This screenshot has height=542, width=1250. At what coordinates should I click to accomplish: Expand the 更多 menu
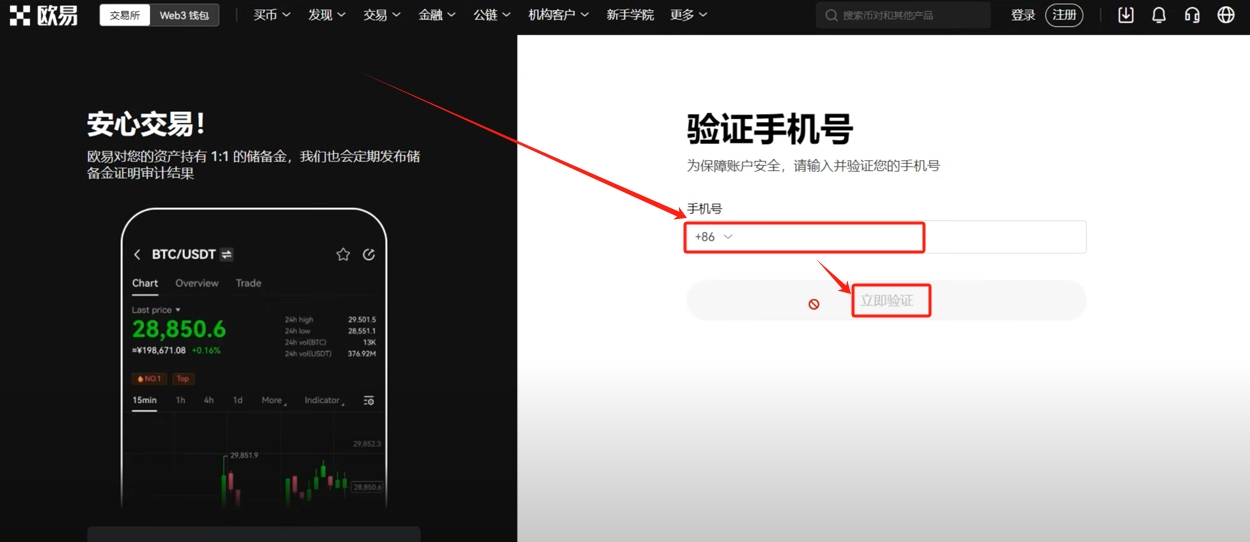[689, 15]
